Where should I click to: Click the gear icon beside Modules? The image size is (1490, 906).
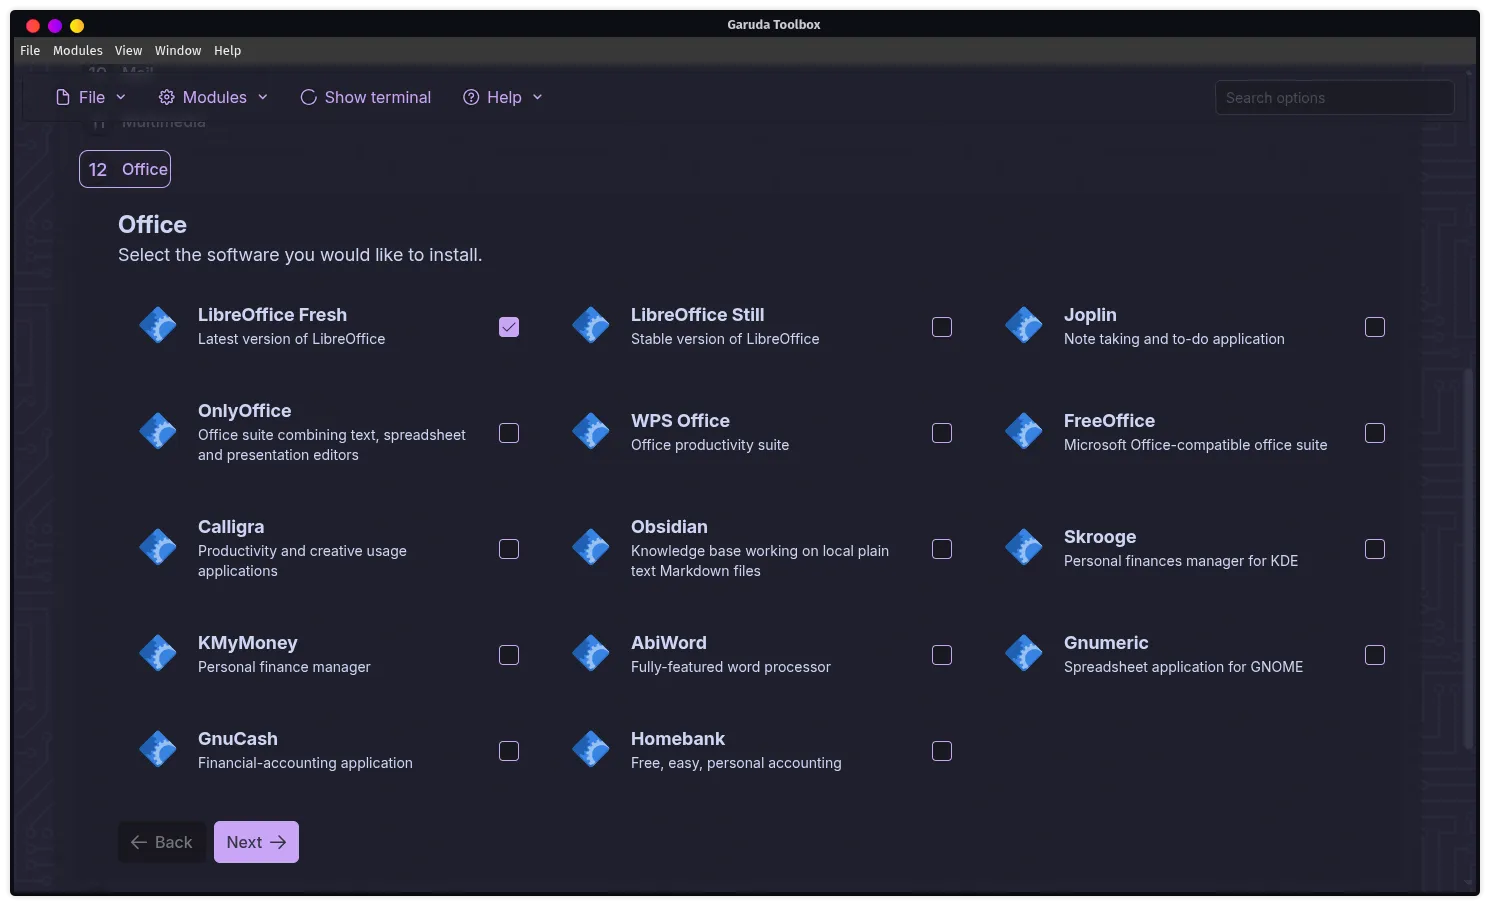167,97
